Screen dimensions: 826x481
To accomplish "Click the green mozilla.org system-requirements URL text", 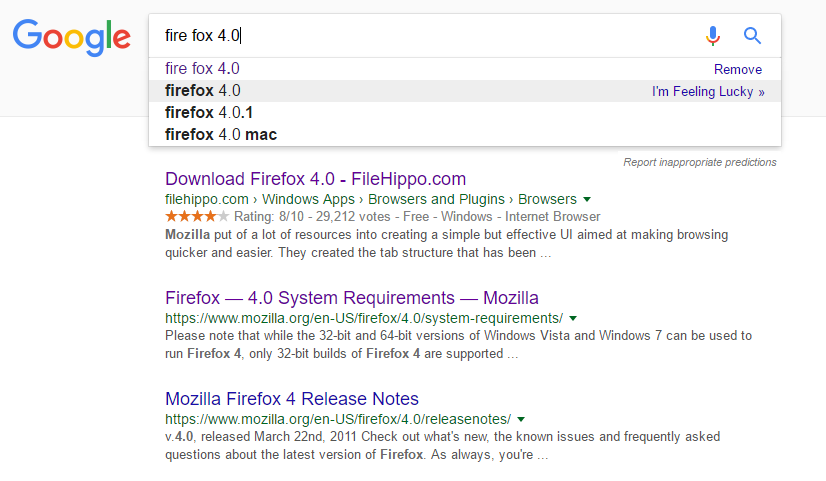I will pos(364,318).
